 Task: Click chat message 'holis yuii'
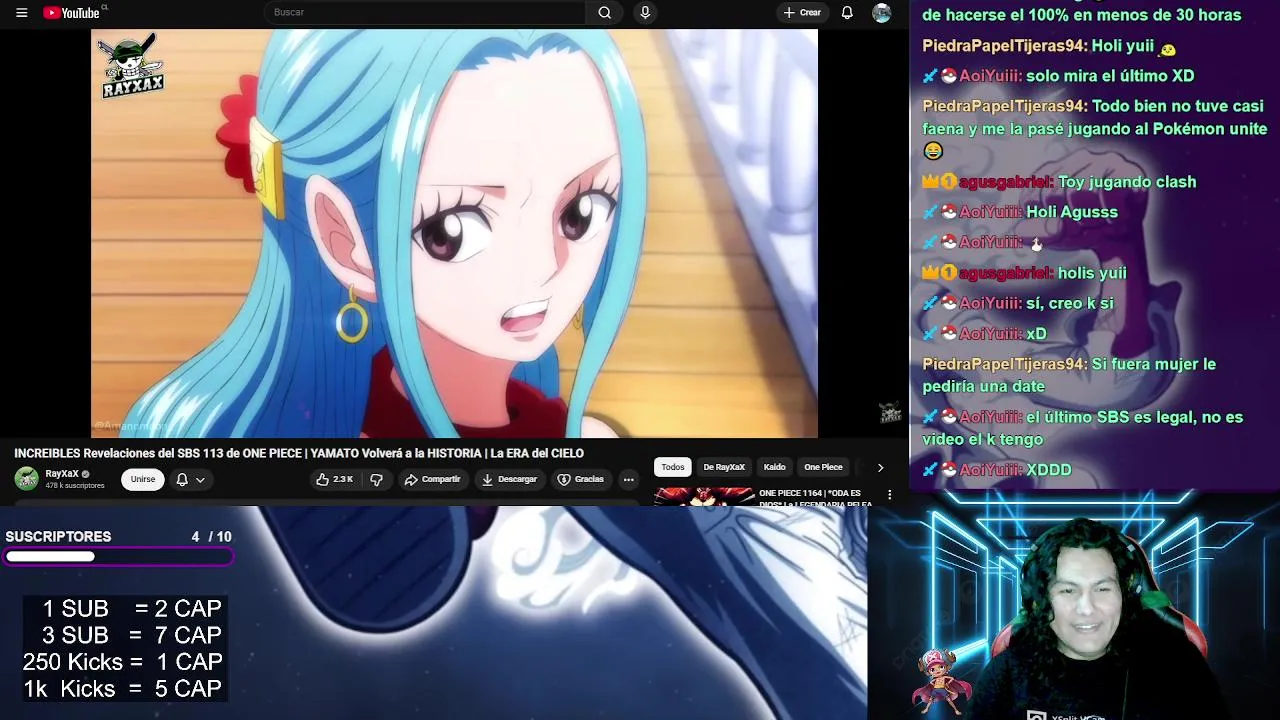pos(1091,273)
